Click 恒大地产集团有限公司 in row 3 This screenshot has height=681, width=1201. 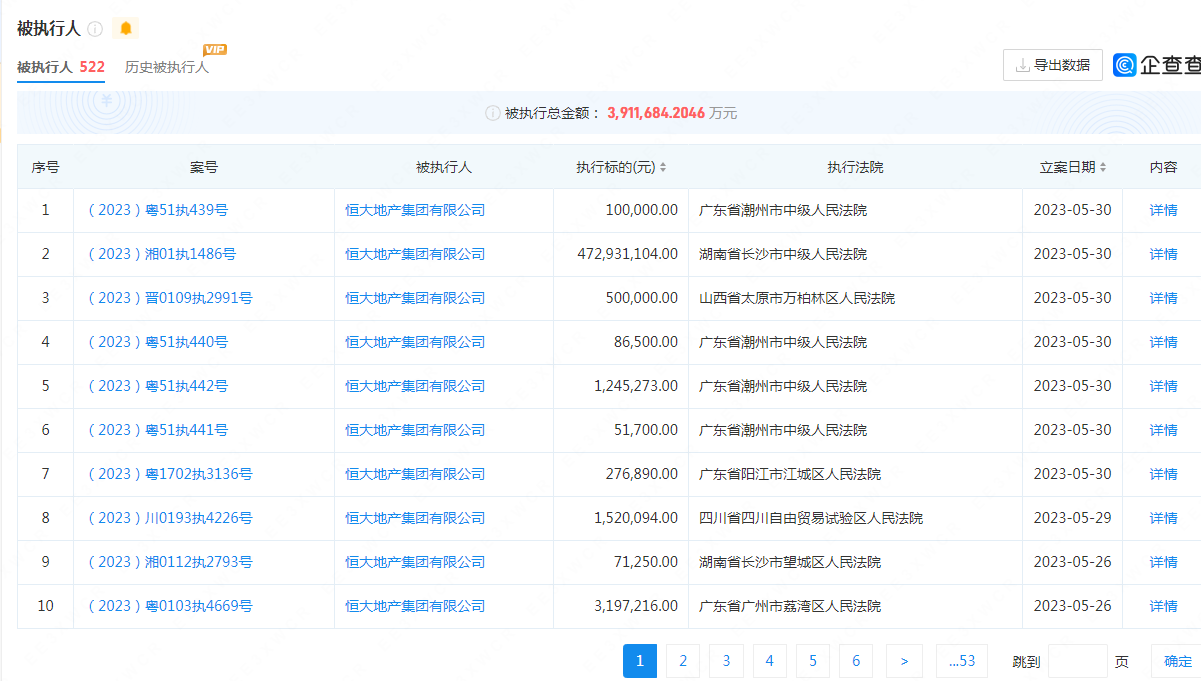click(x=415, y=298)
